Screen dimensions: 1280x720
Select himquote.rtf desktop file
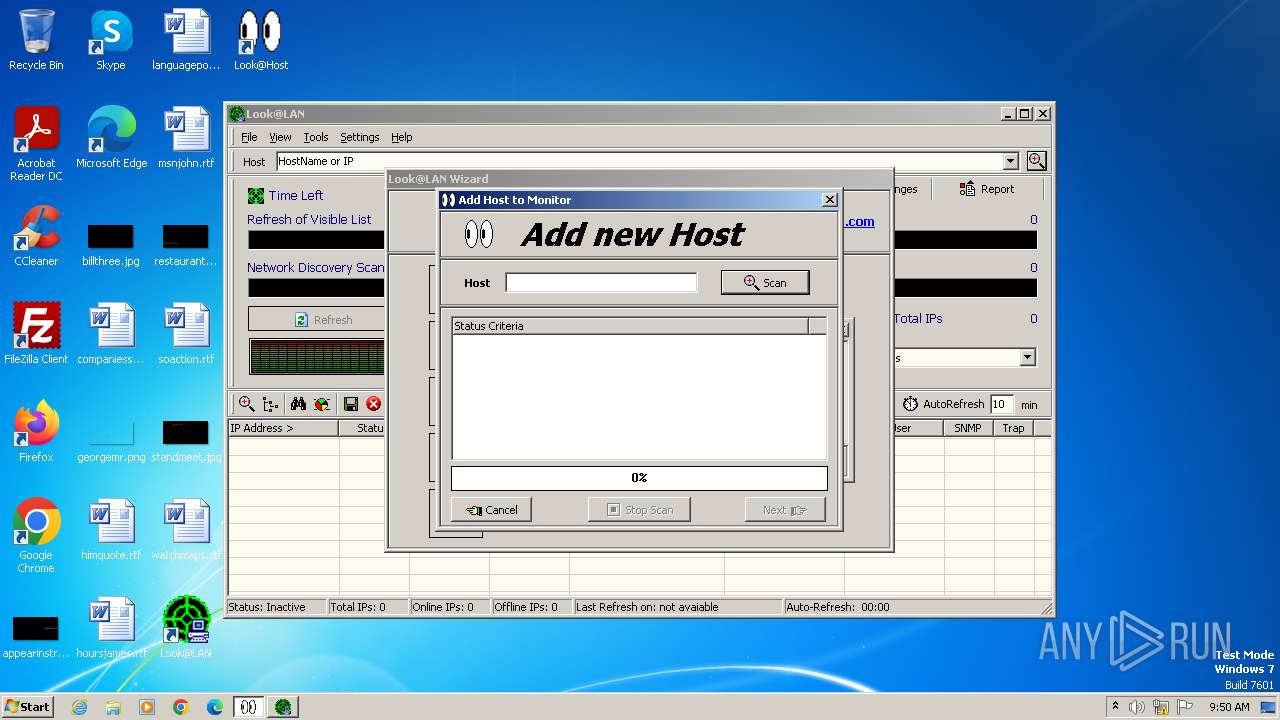[111, 530]
